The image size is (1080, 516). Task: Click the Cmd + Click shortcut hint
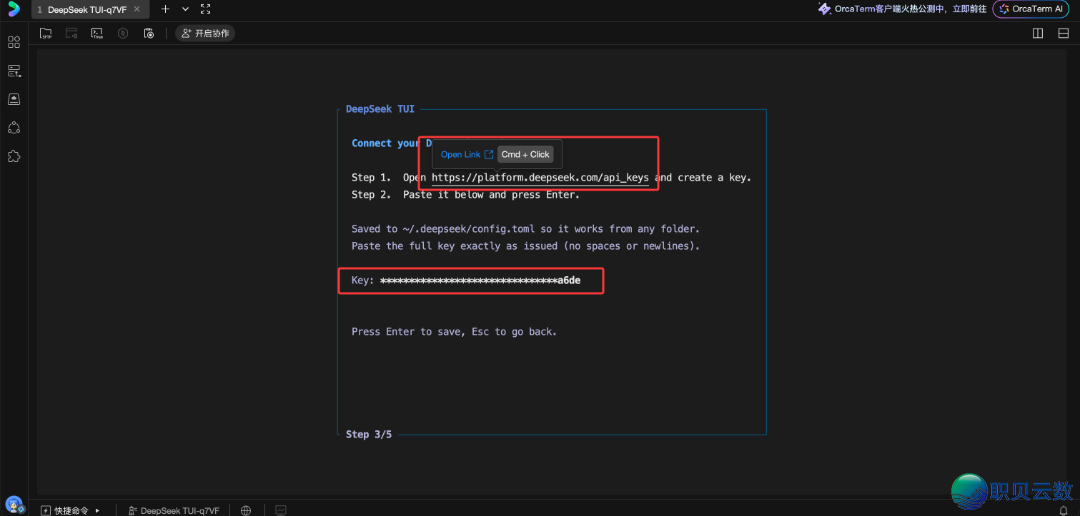coord(526,154)
